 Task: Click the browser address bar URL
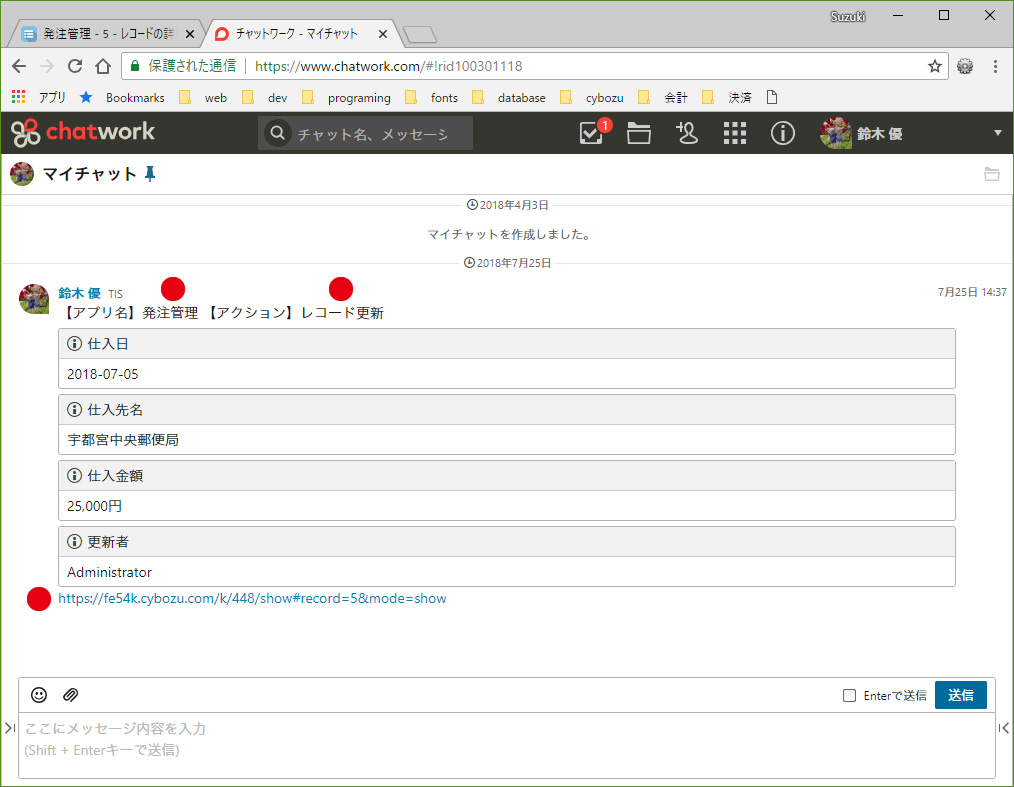click(x=389, y=66)
